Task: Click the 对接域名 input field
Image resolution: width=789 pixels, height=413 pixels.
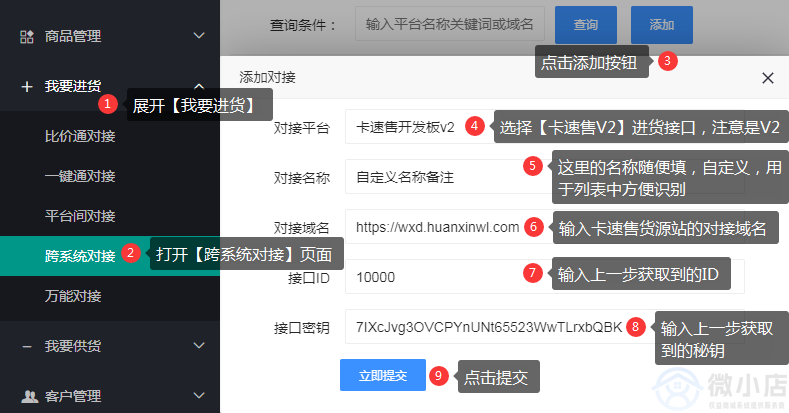Action: click(x=544, y=227)
